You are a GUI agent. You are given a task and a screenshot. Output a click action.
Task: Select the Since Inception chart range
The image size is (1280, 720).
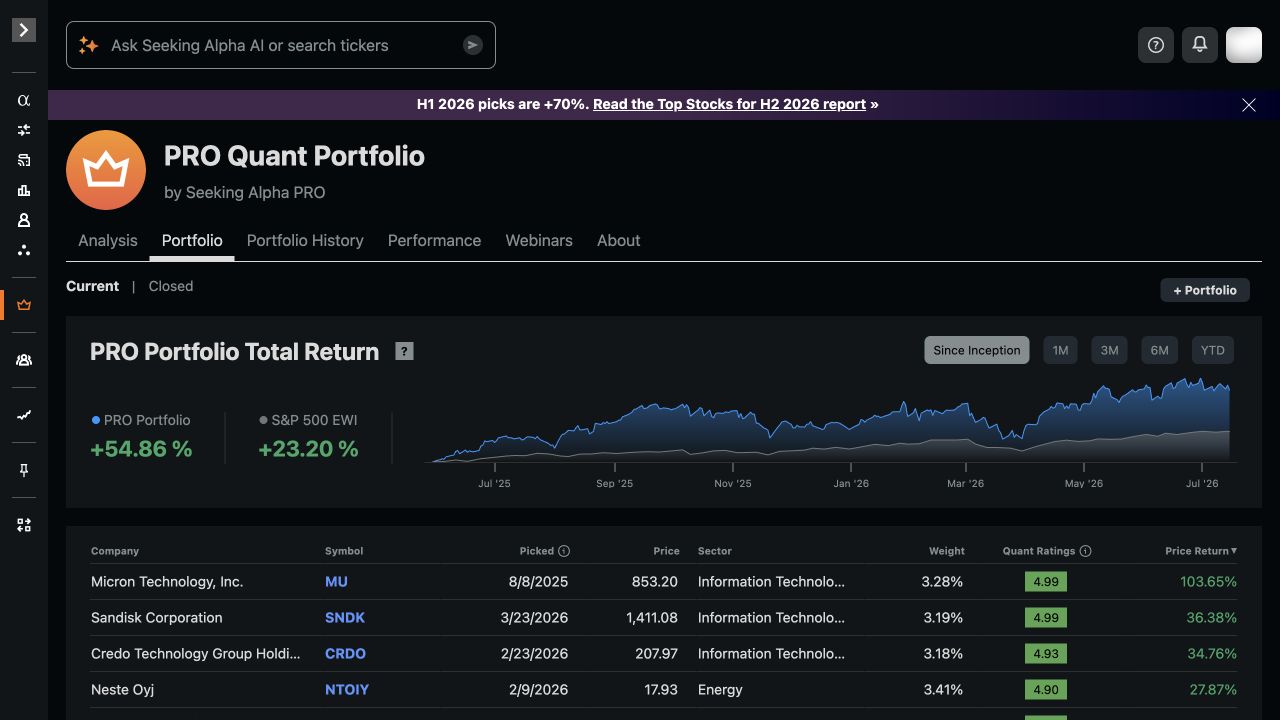[977, 350]
